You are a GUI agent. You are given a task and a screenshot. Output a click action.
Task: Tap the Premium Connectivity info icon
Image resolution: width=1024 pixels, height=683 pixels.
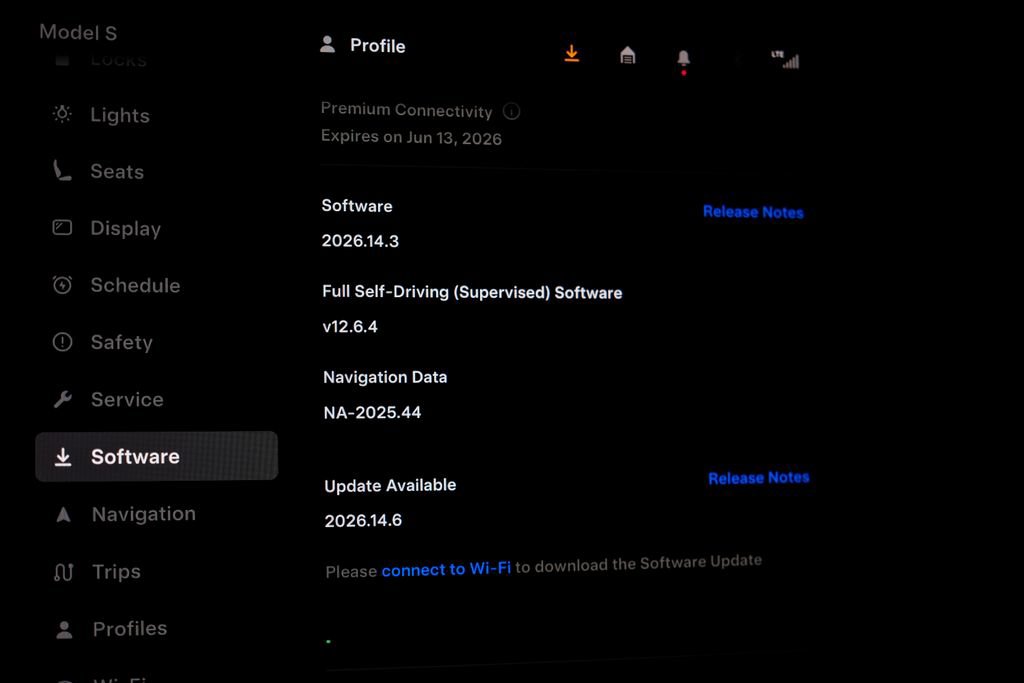click(x=511, y=112)
